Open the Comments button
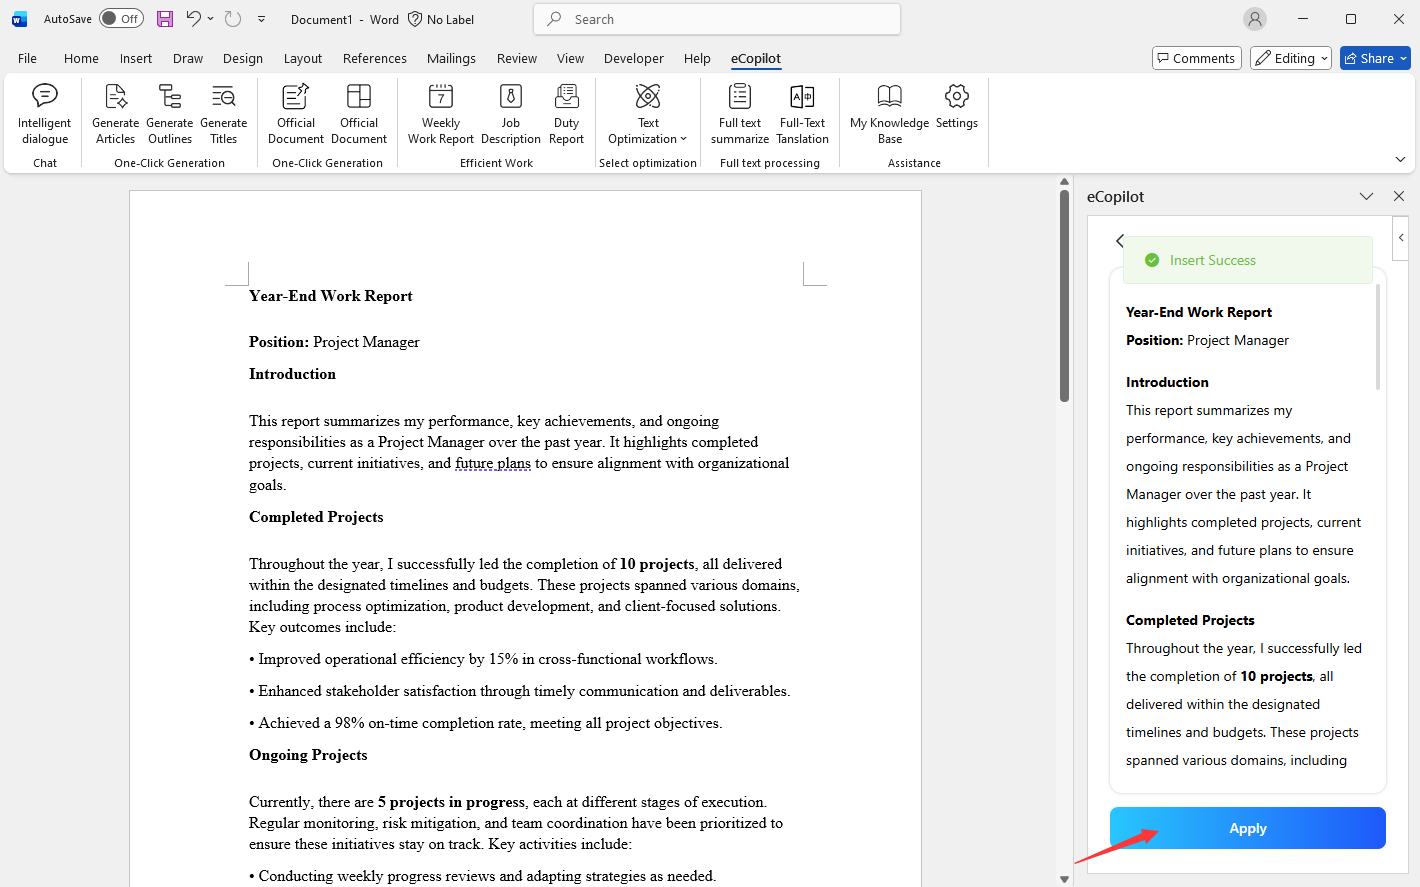Viewport: 1420px width, 887px height. point(1196,58)
